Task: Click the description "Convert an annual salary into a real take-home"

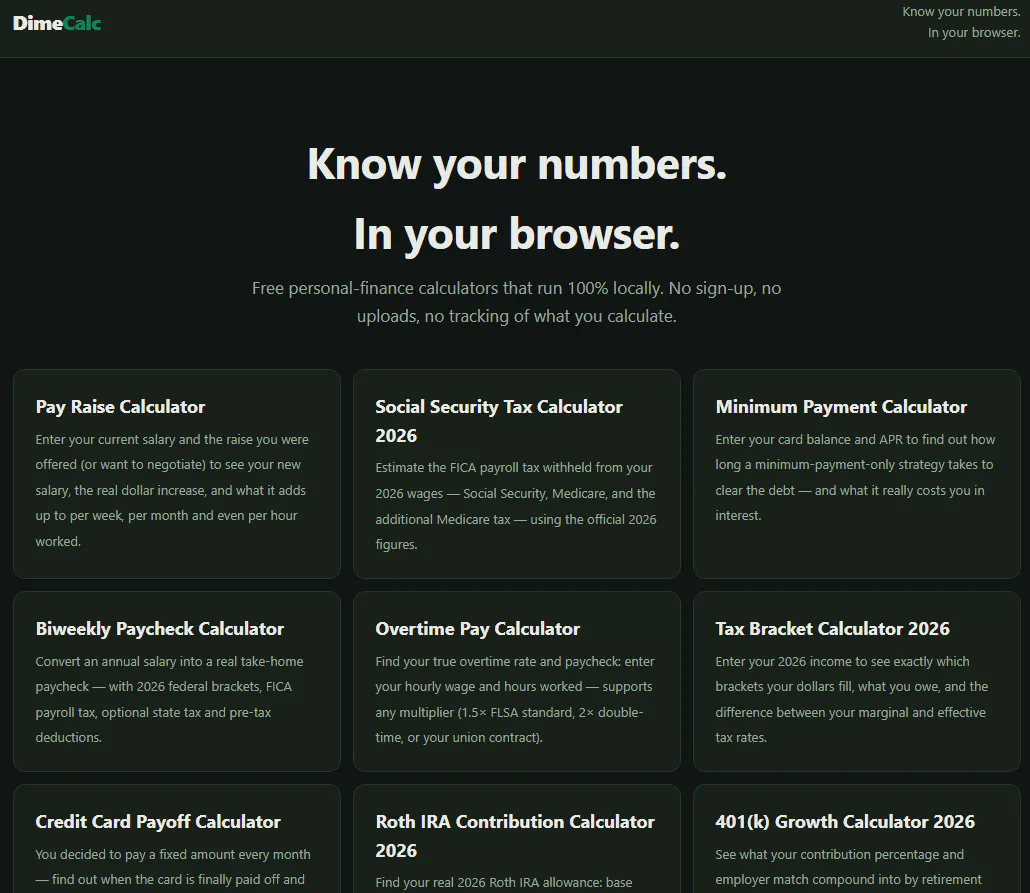Action: coord(169,699)
